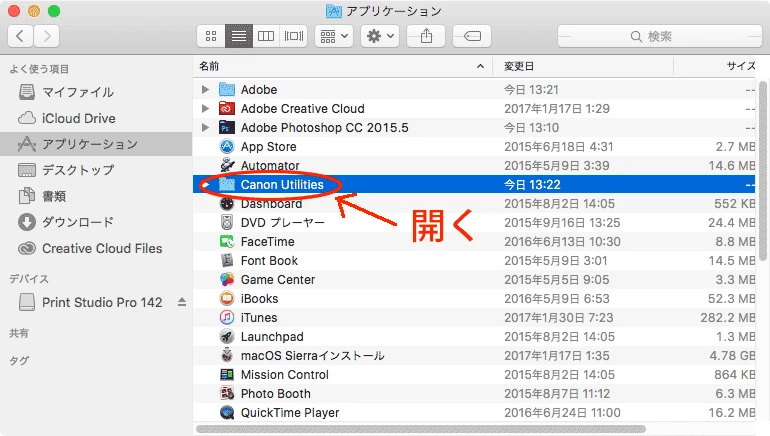770x436 pixels.
Task: Select the iBooks icon
Action: click(x=227, y=299)
